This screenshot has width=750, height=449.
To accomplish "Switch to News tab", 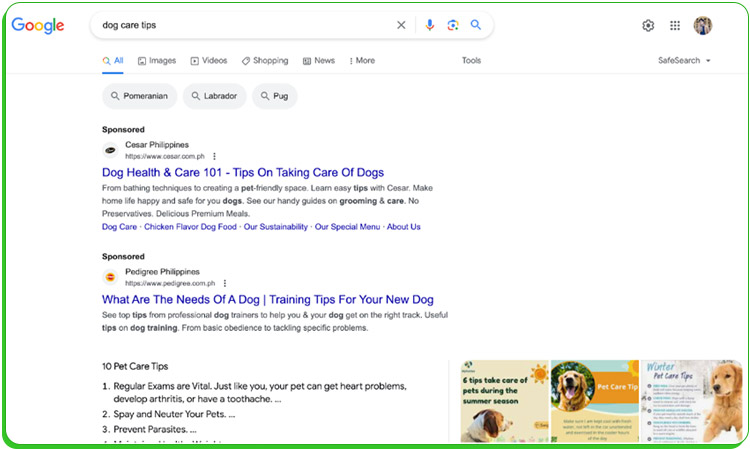I will pos(319,61).
